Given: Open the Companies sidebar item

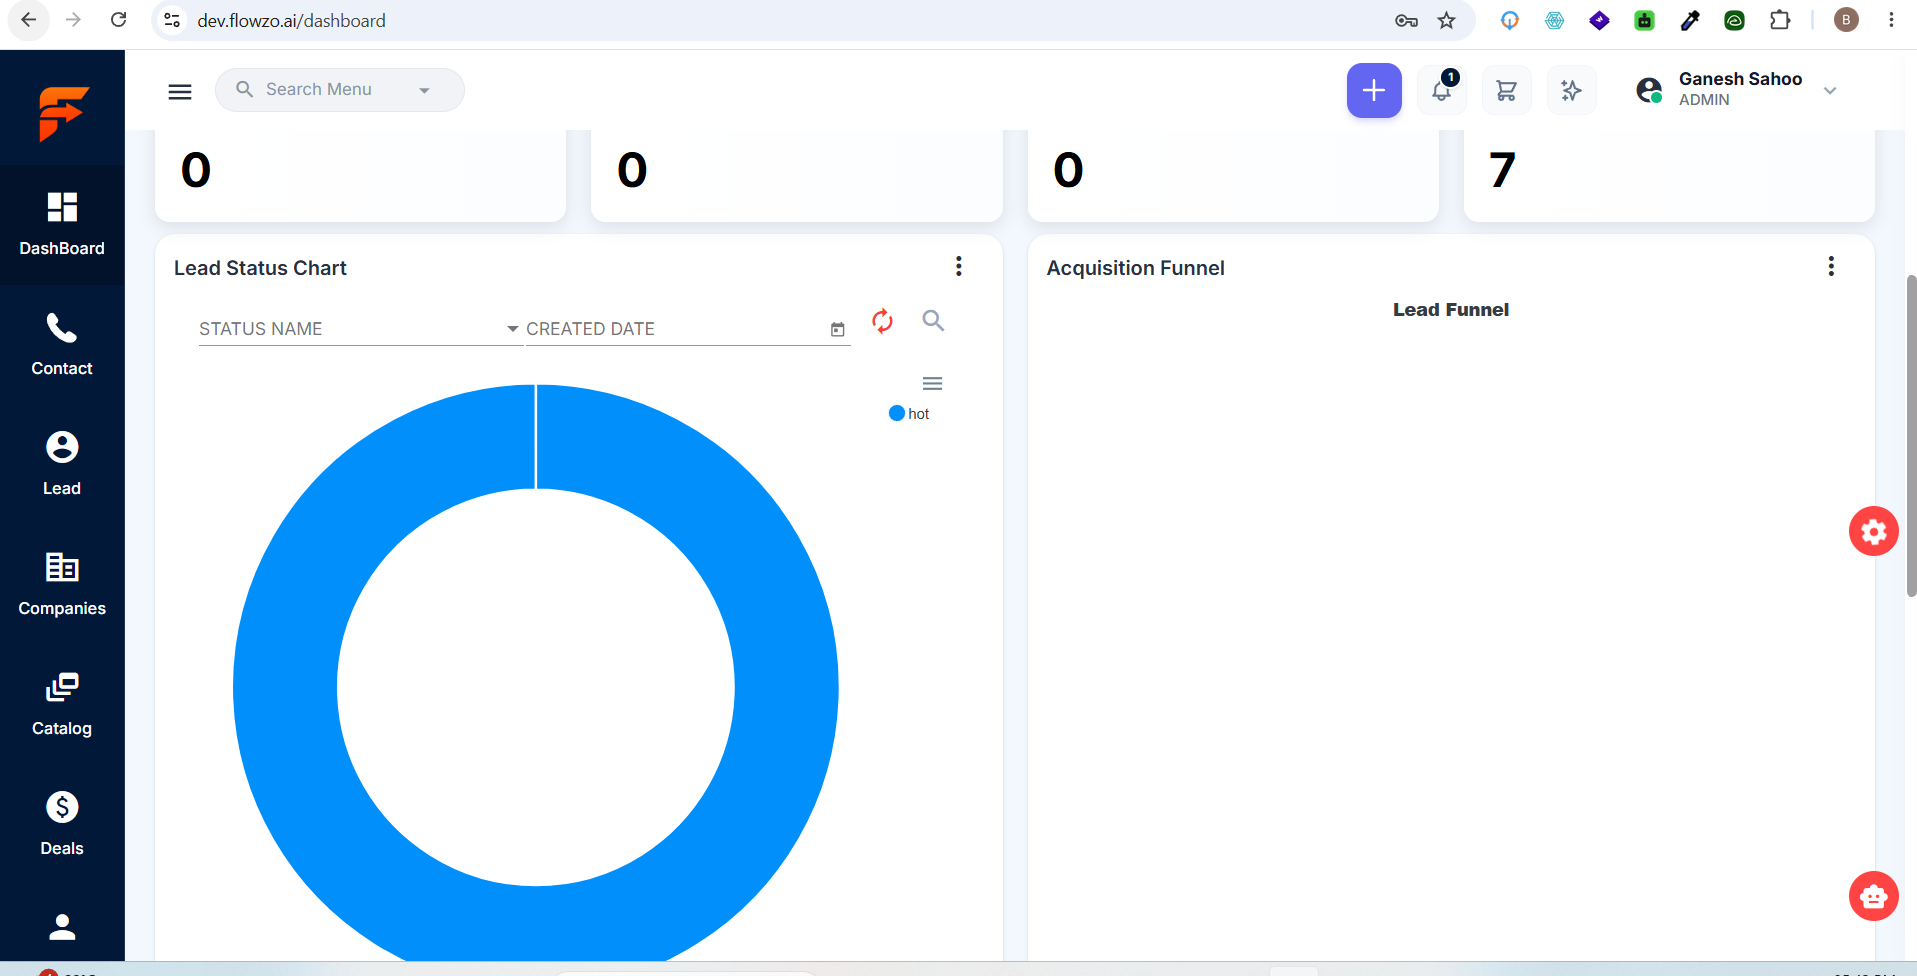Looking at the screenshot, I should (x=62, y=585).
